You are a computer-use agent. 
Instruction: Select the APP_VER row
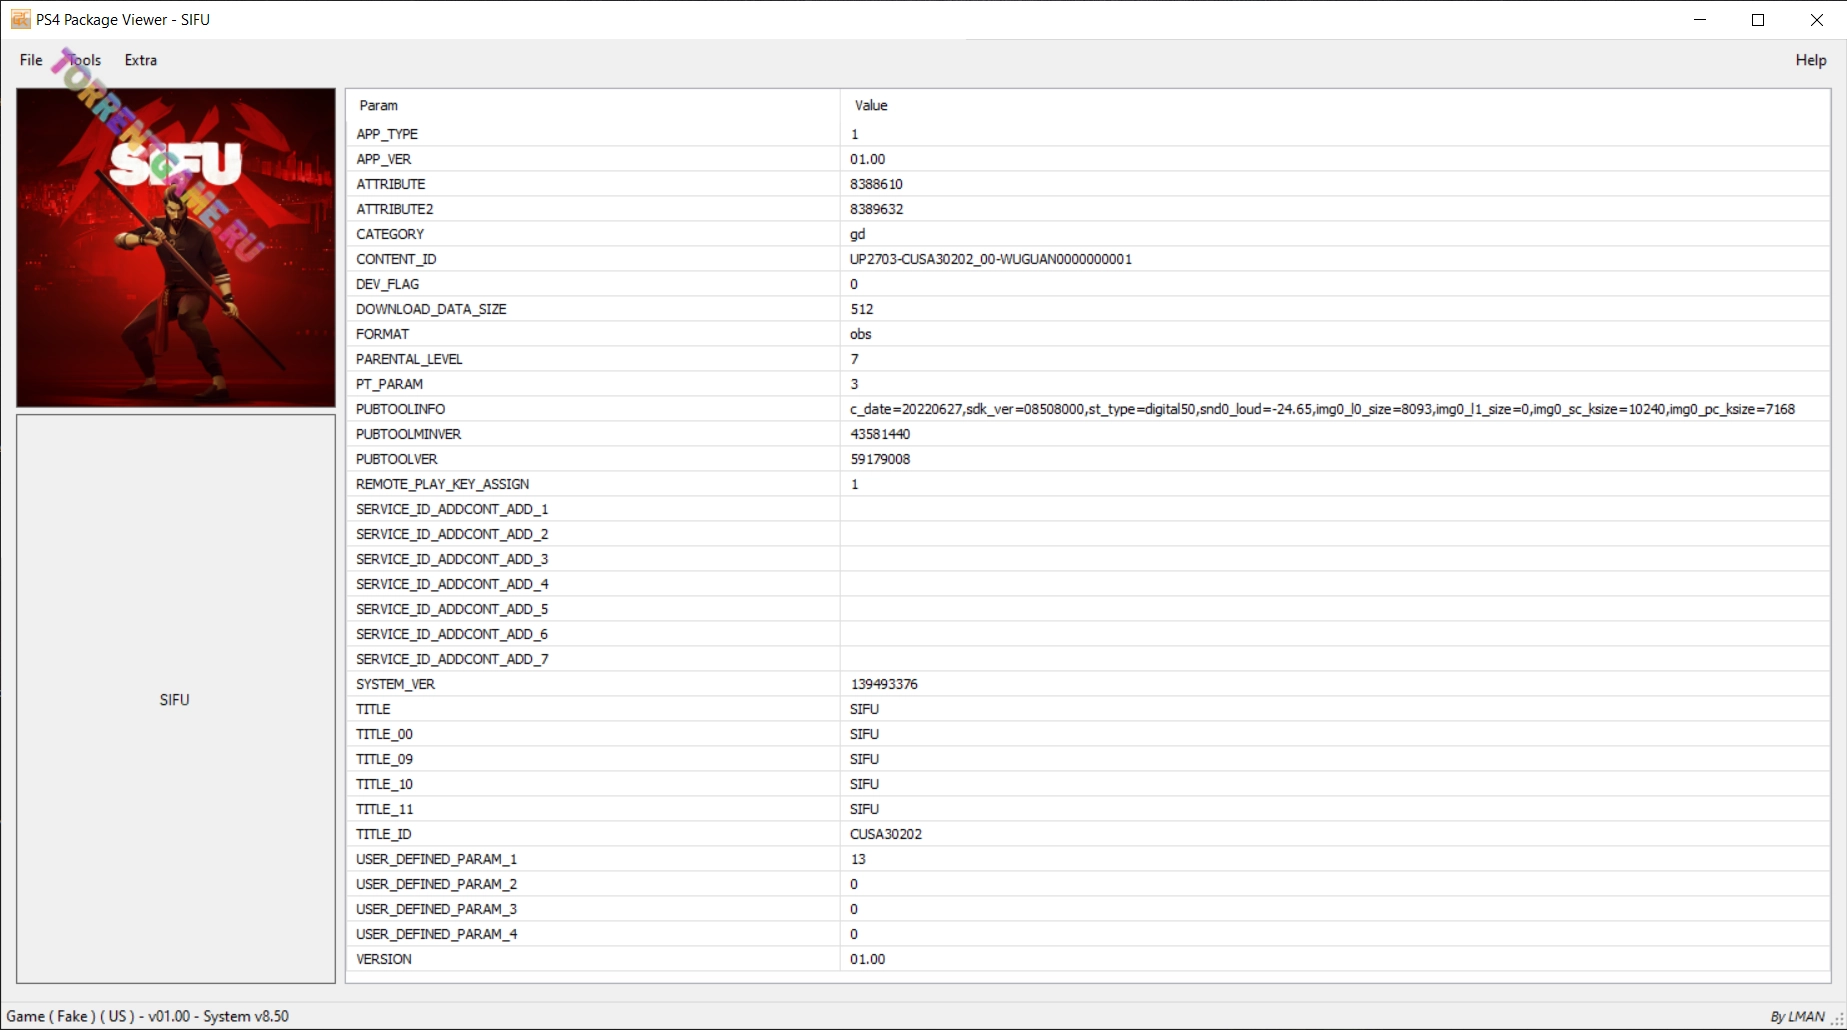384,159
